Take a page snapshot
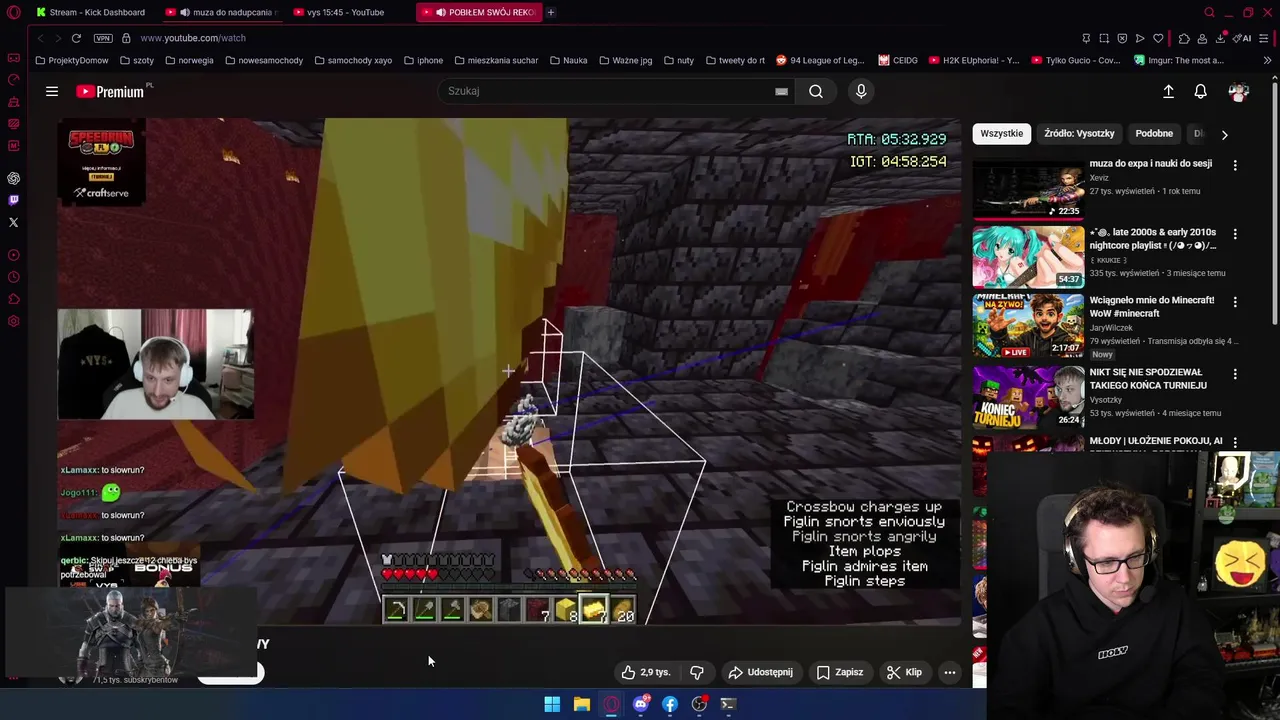This screenshot has height=720, width=1280. coord(1104,38)
